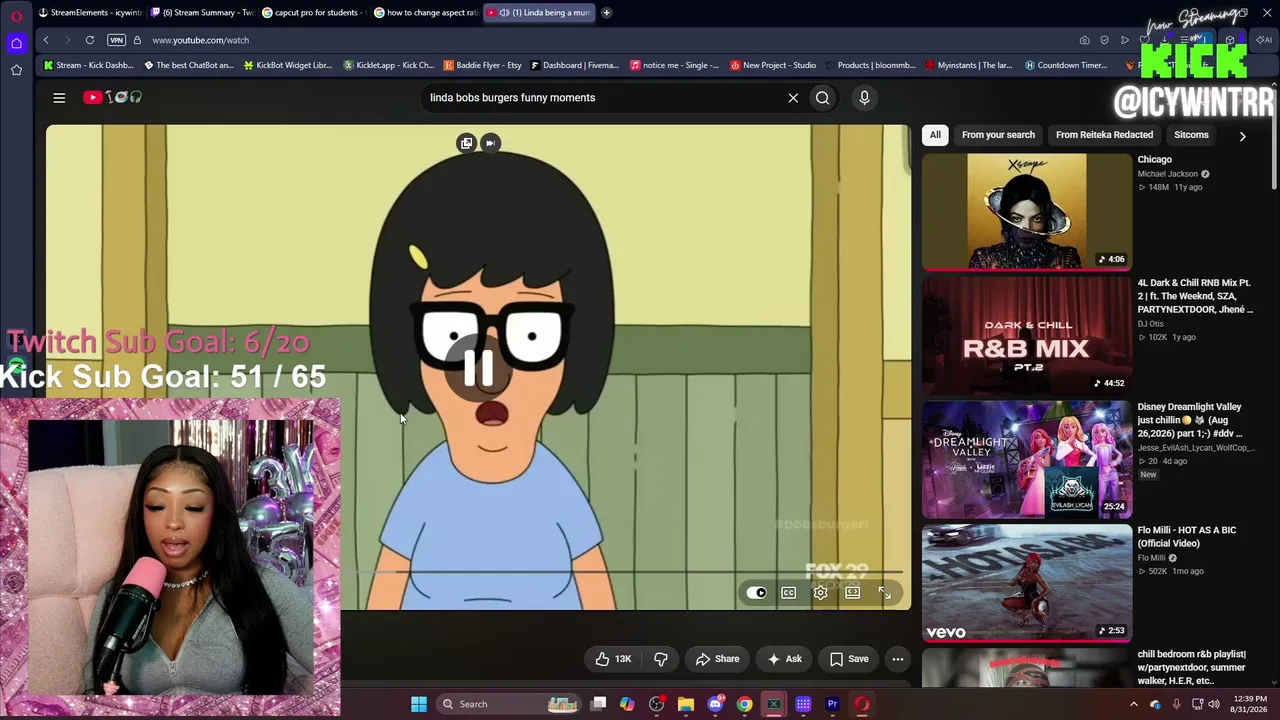Image resolution: width=1280 pixels, height=720 pixels.
Task: Switch the player to theater mode
Action: (852, 593)
